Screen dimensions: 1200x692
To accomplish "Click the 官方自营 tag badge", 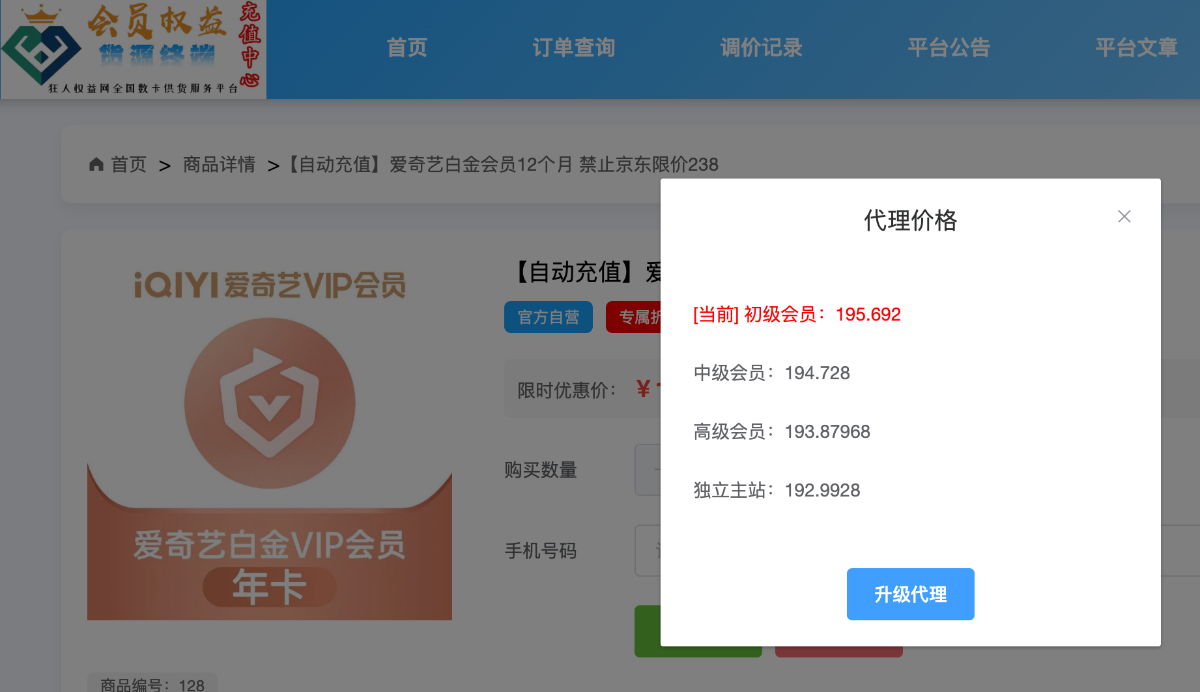I will [548, 317].
